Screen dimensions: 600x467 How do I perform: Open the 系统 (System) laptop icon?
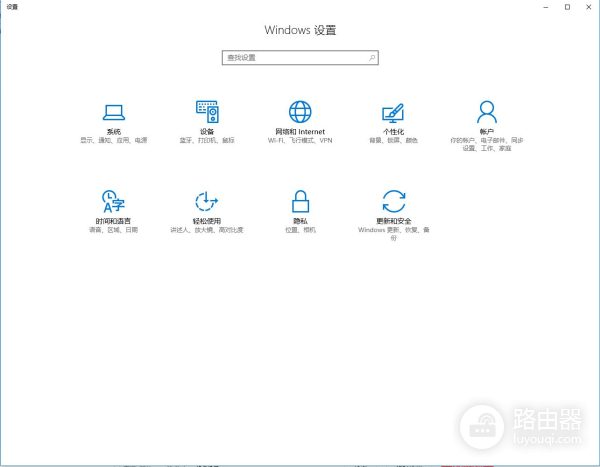(114, 112)
